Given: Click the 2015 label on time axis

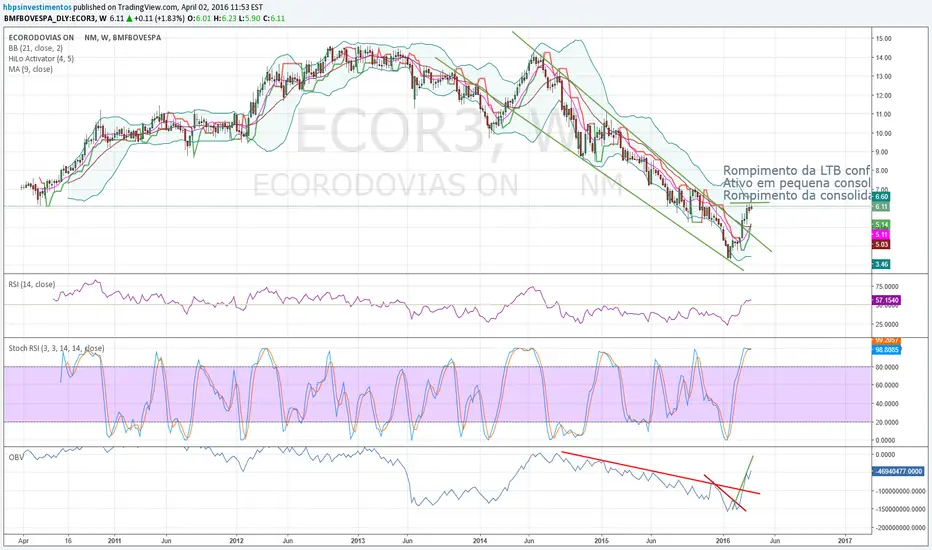Looking at the screenshot, I should click(x=602, y=541).
